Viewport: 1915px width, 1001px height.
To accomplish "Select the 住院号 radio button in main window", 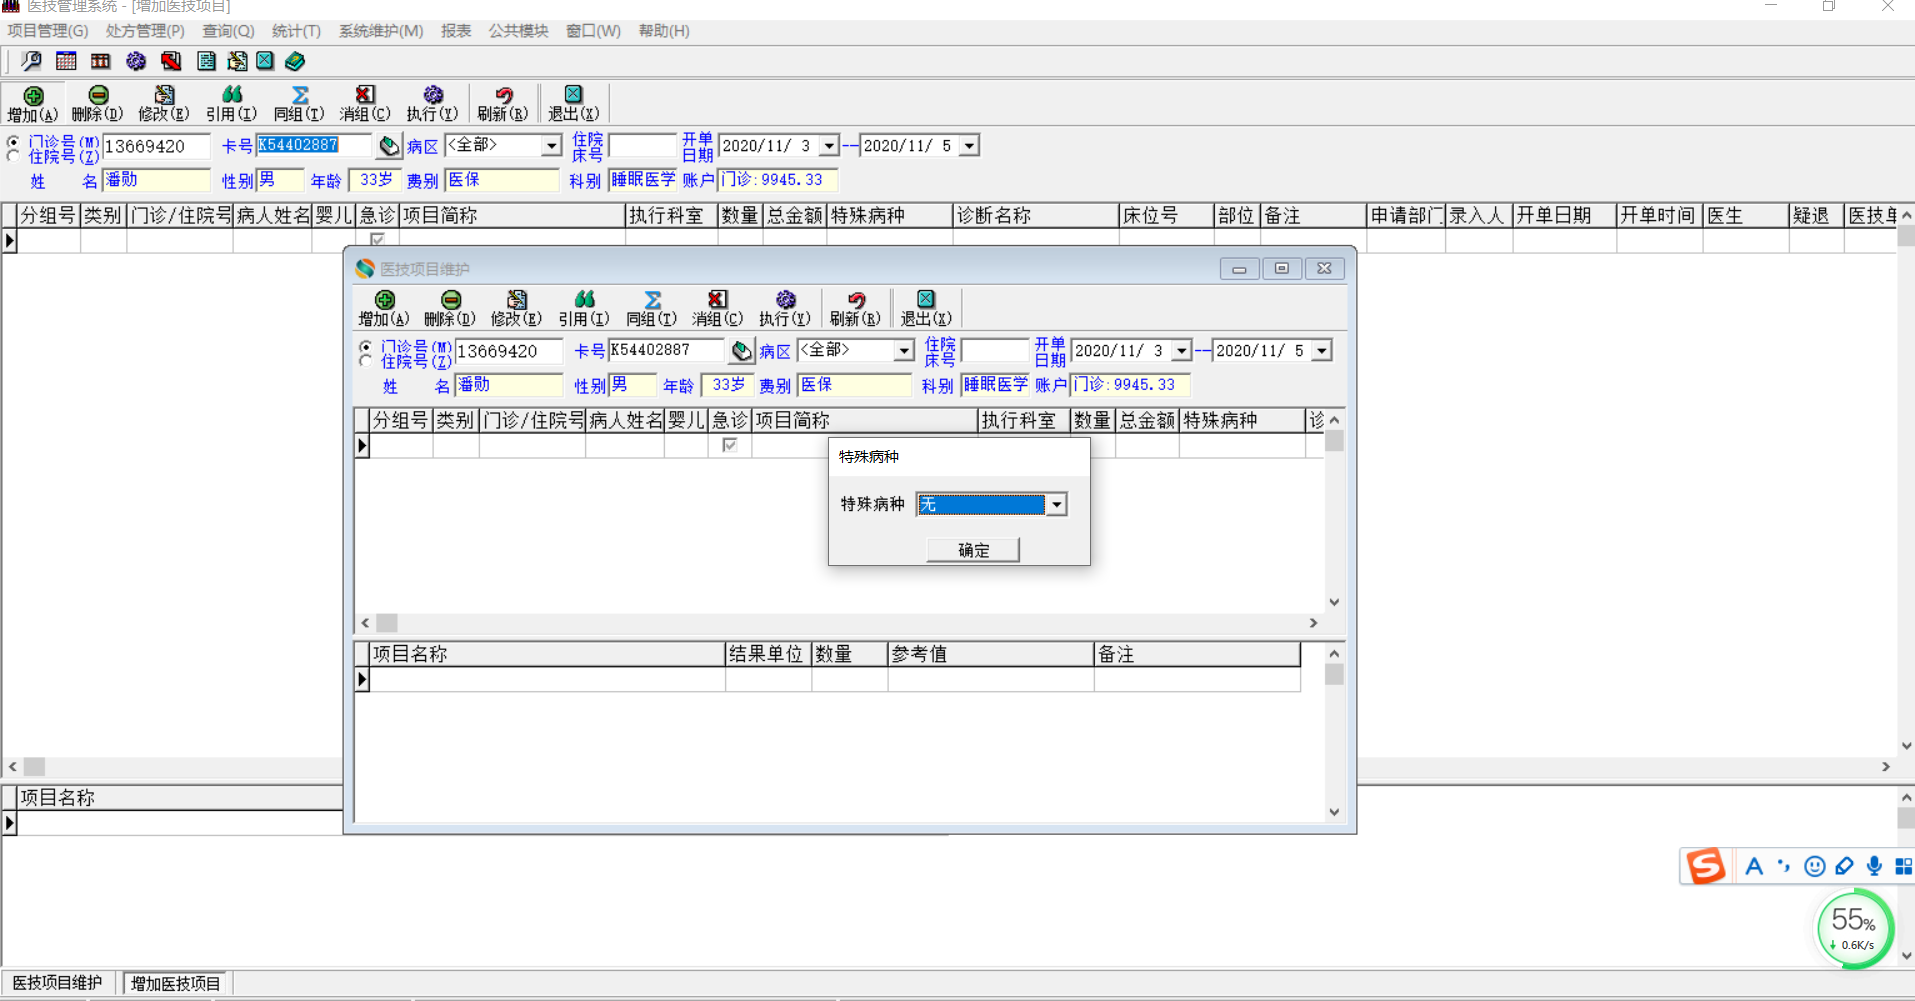I will [13, 157].
